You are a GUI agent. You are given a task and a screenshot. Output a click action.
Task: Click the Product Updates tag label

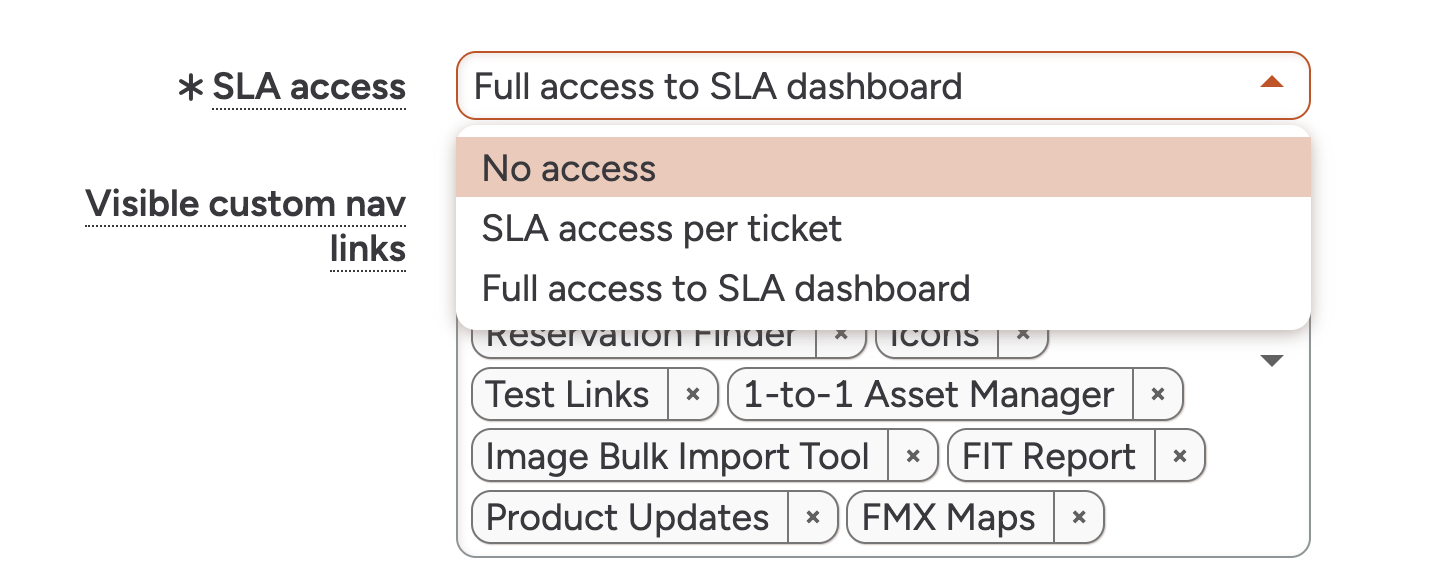[x=628, y=518]
